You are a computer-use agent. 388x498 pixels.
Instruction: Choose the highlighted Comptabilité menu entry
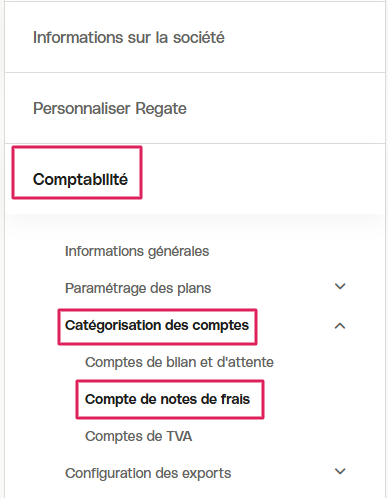point(80,179)
